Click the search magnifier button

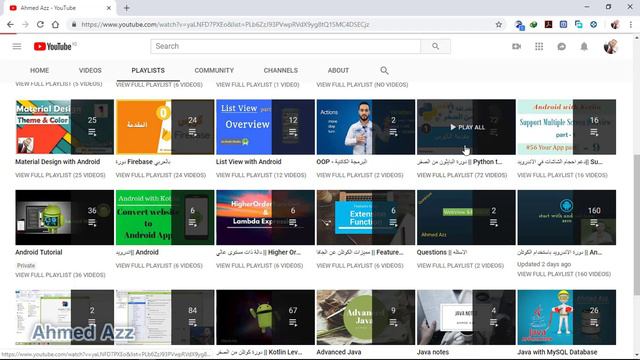click(x=436, y=46)
